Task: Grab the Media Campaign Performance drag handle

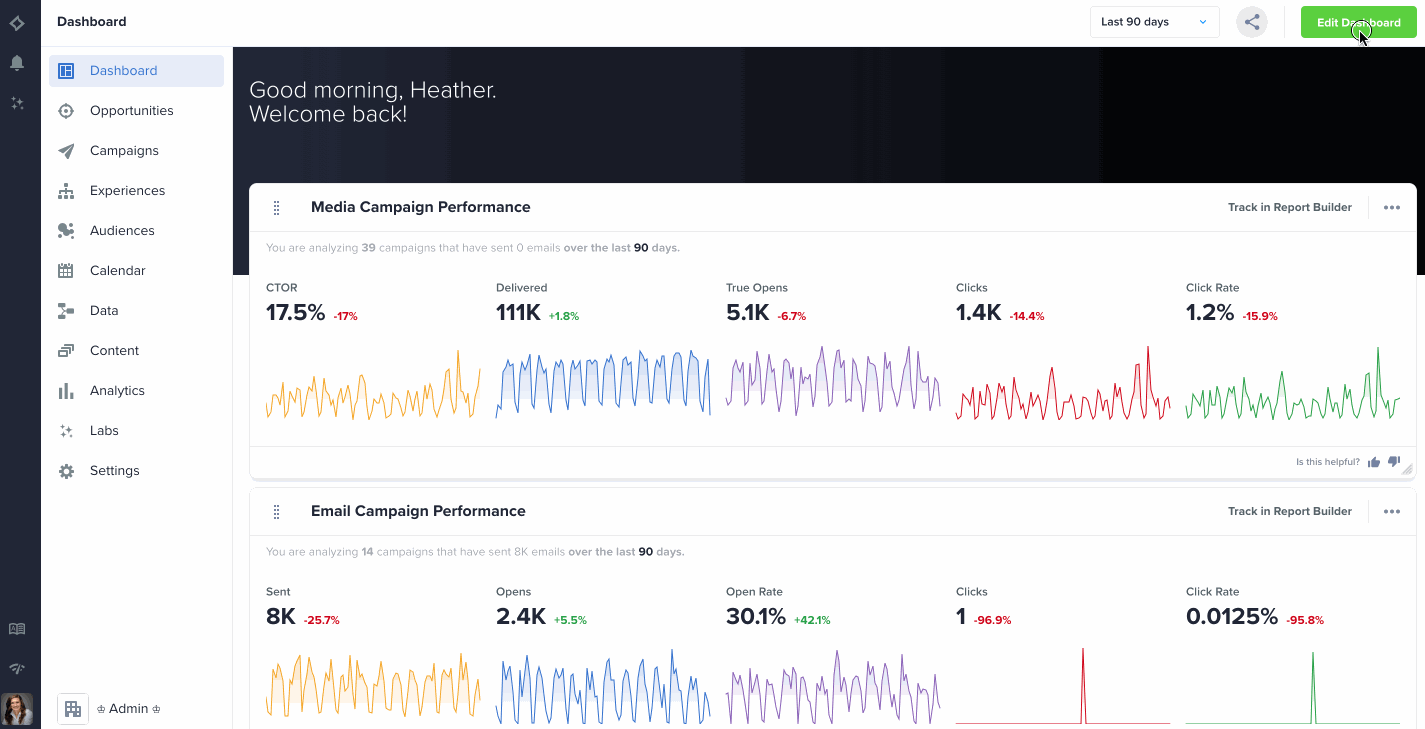Action: point(277,208)
